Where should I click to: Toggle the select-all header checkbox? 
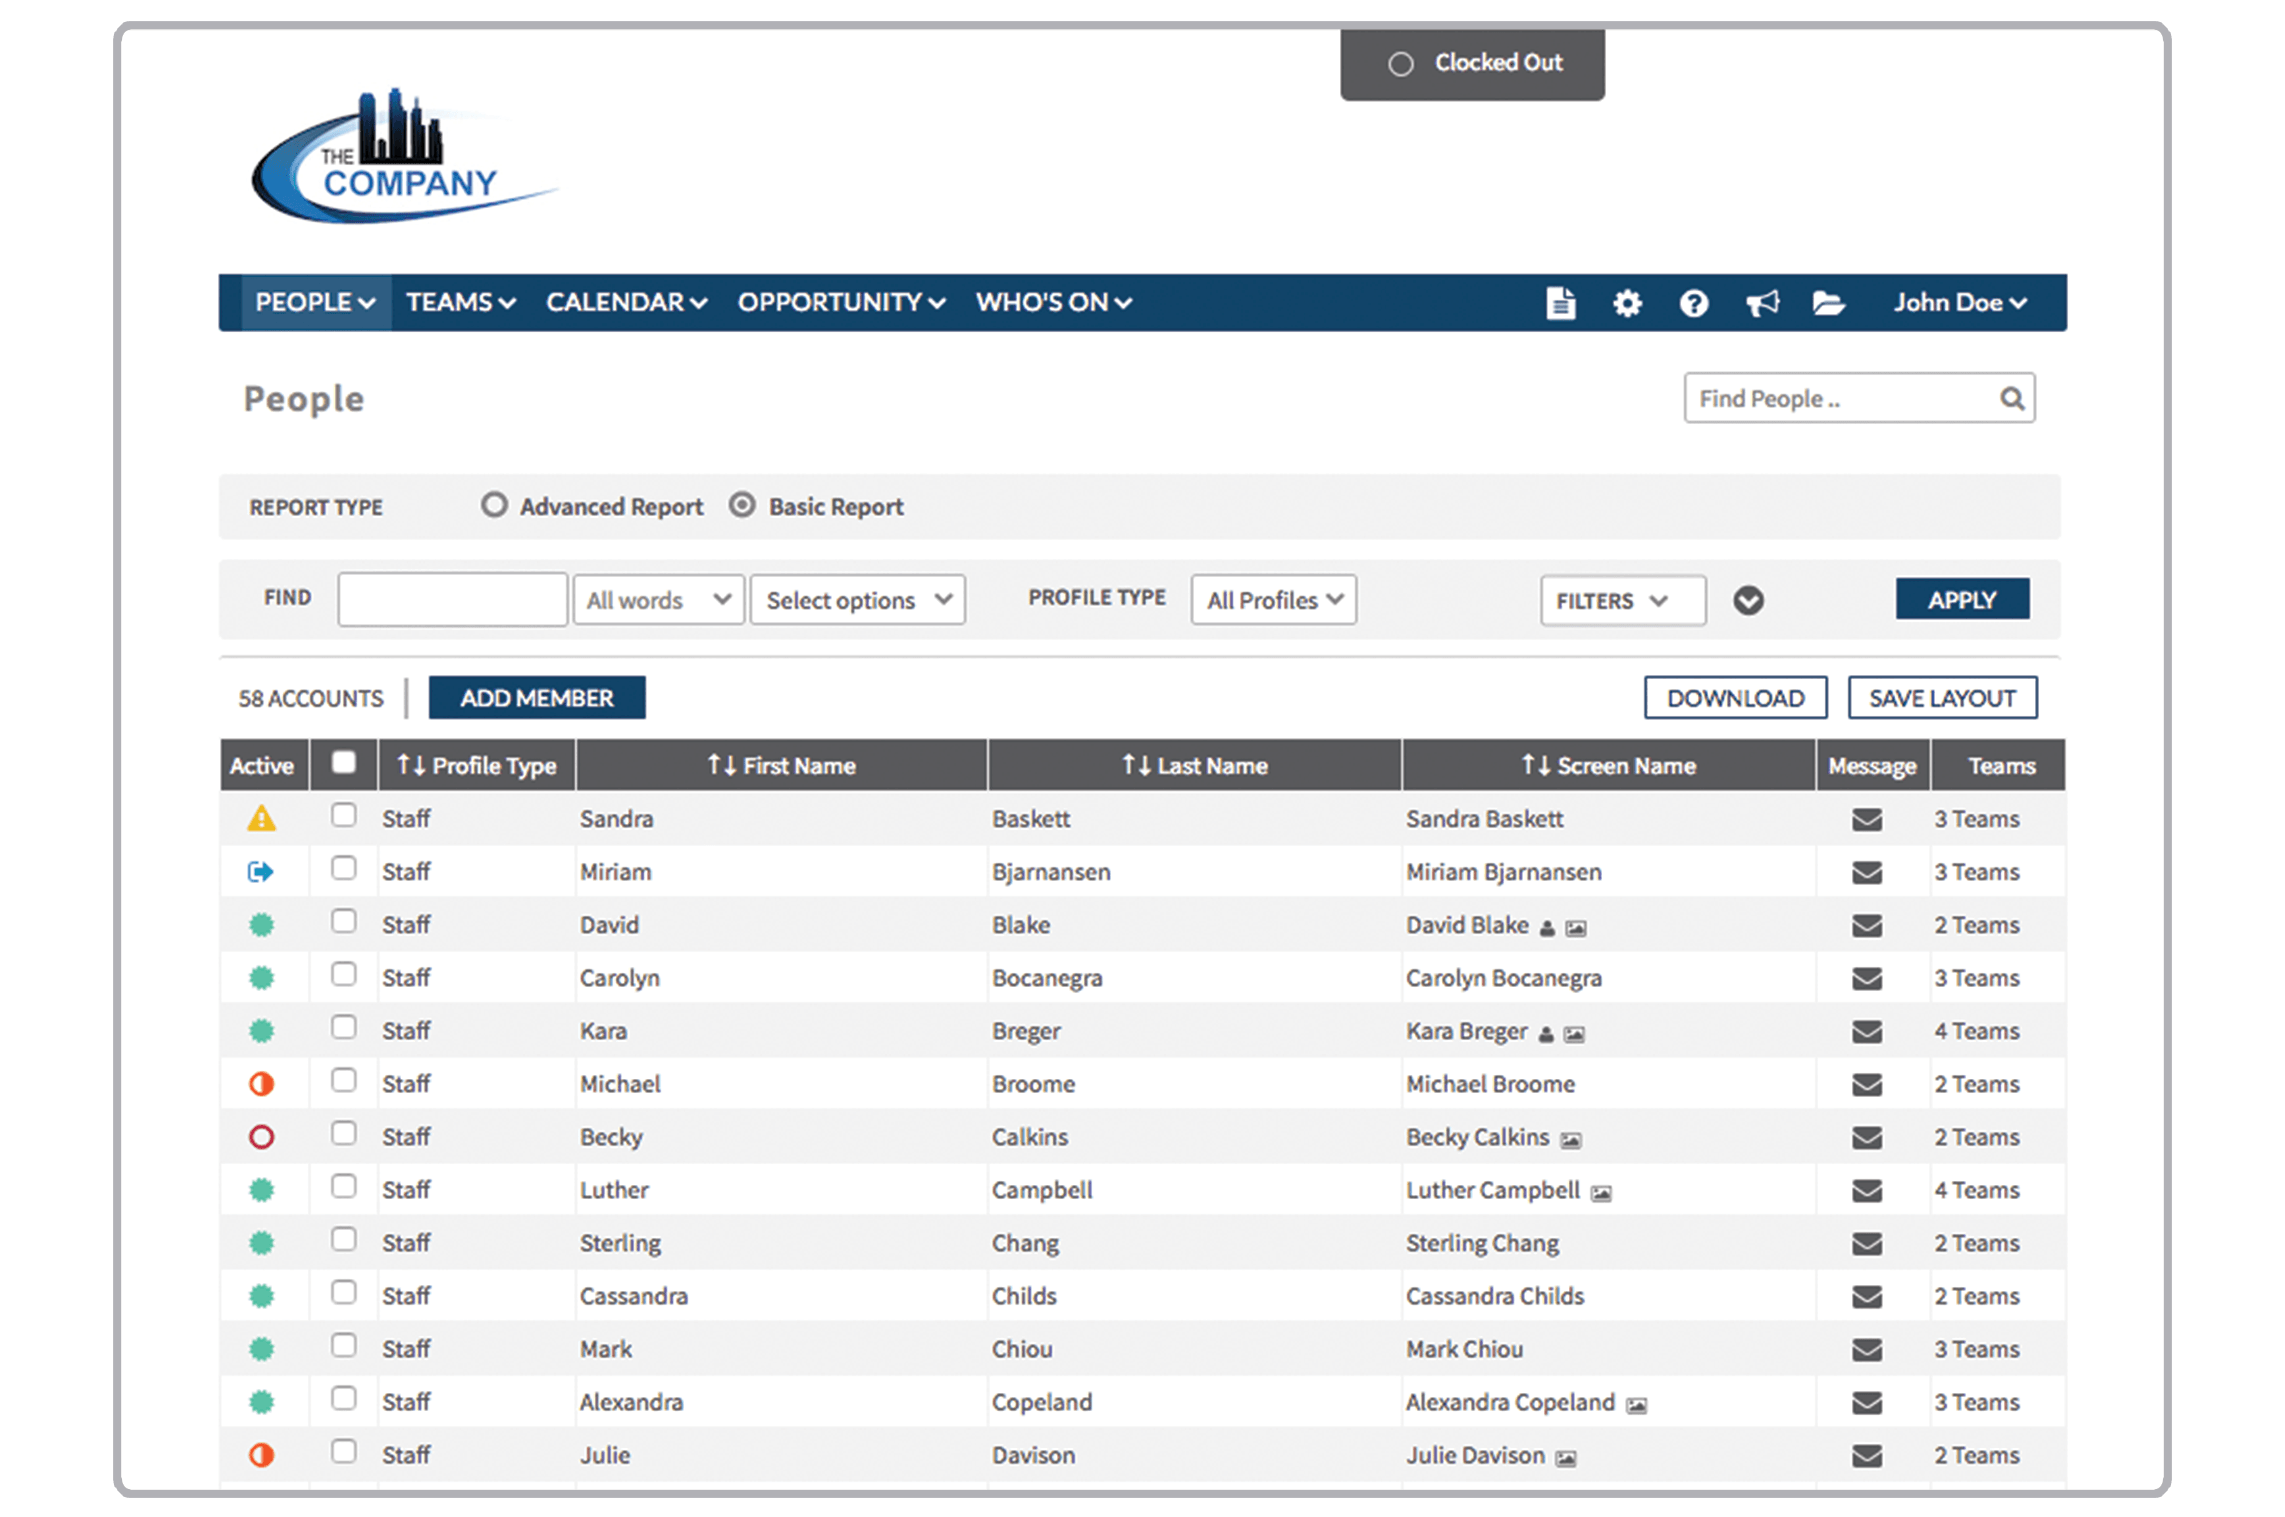click(343, 763)
